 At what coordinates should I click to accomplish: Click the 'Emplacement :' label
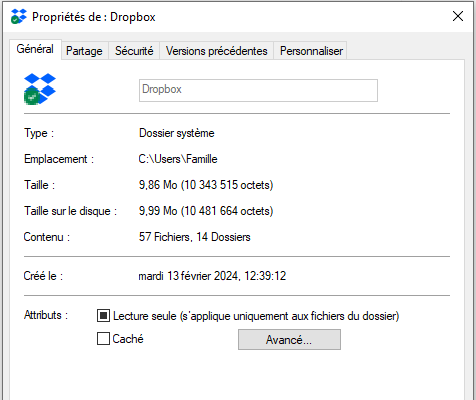(59, 159)
